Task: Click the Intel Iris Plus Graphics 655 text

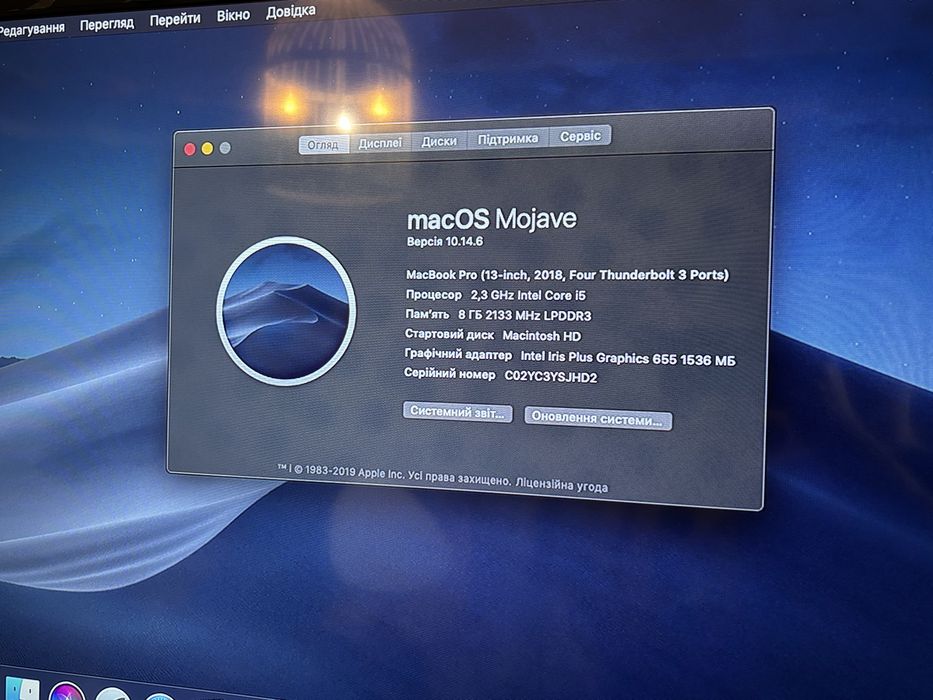Action: click(x=599, y=358)
